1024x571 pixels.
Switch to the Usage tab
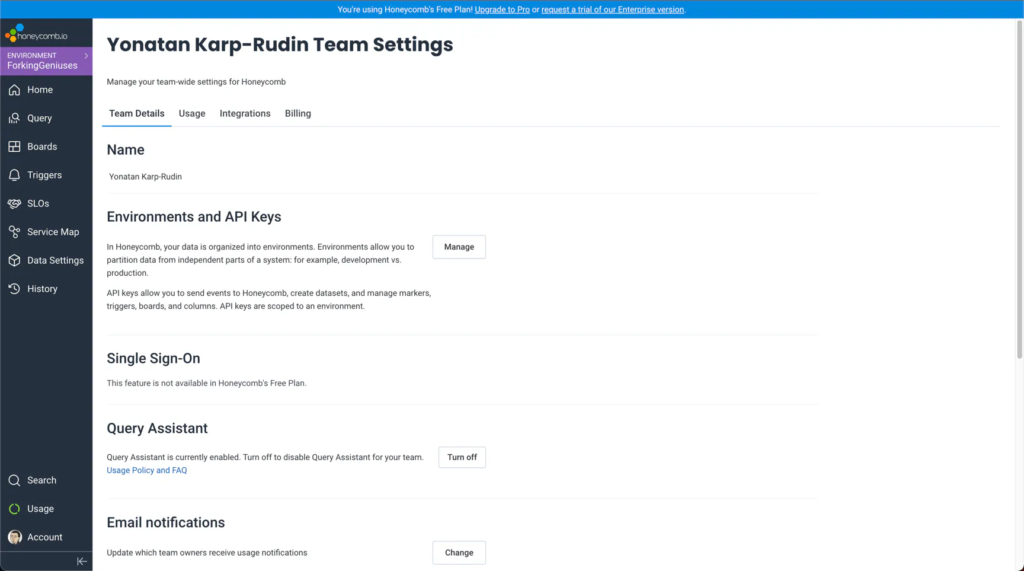coord(192,114)
